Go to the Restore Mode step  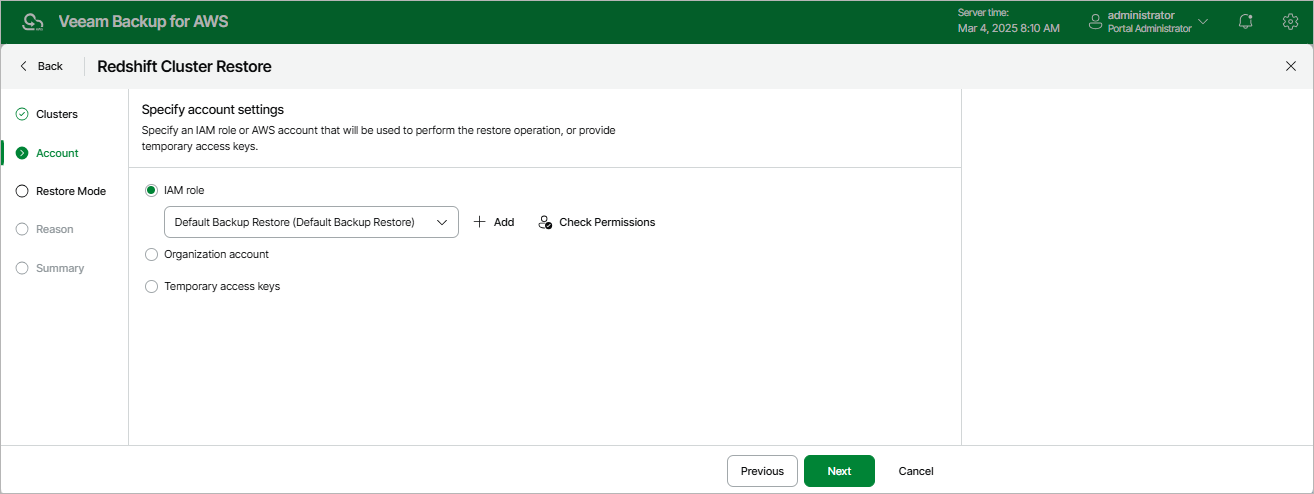click(x=70, y=191)
